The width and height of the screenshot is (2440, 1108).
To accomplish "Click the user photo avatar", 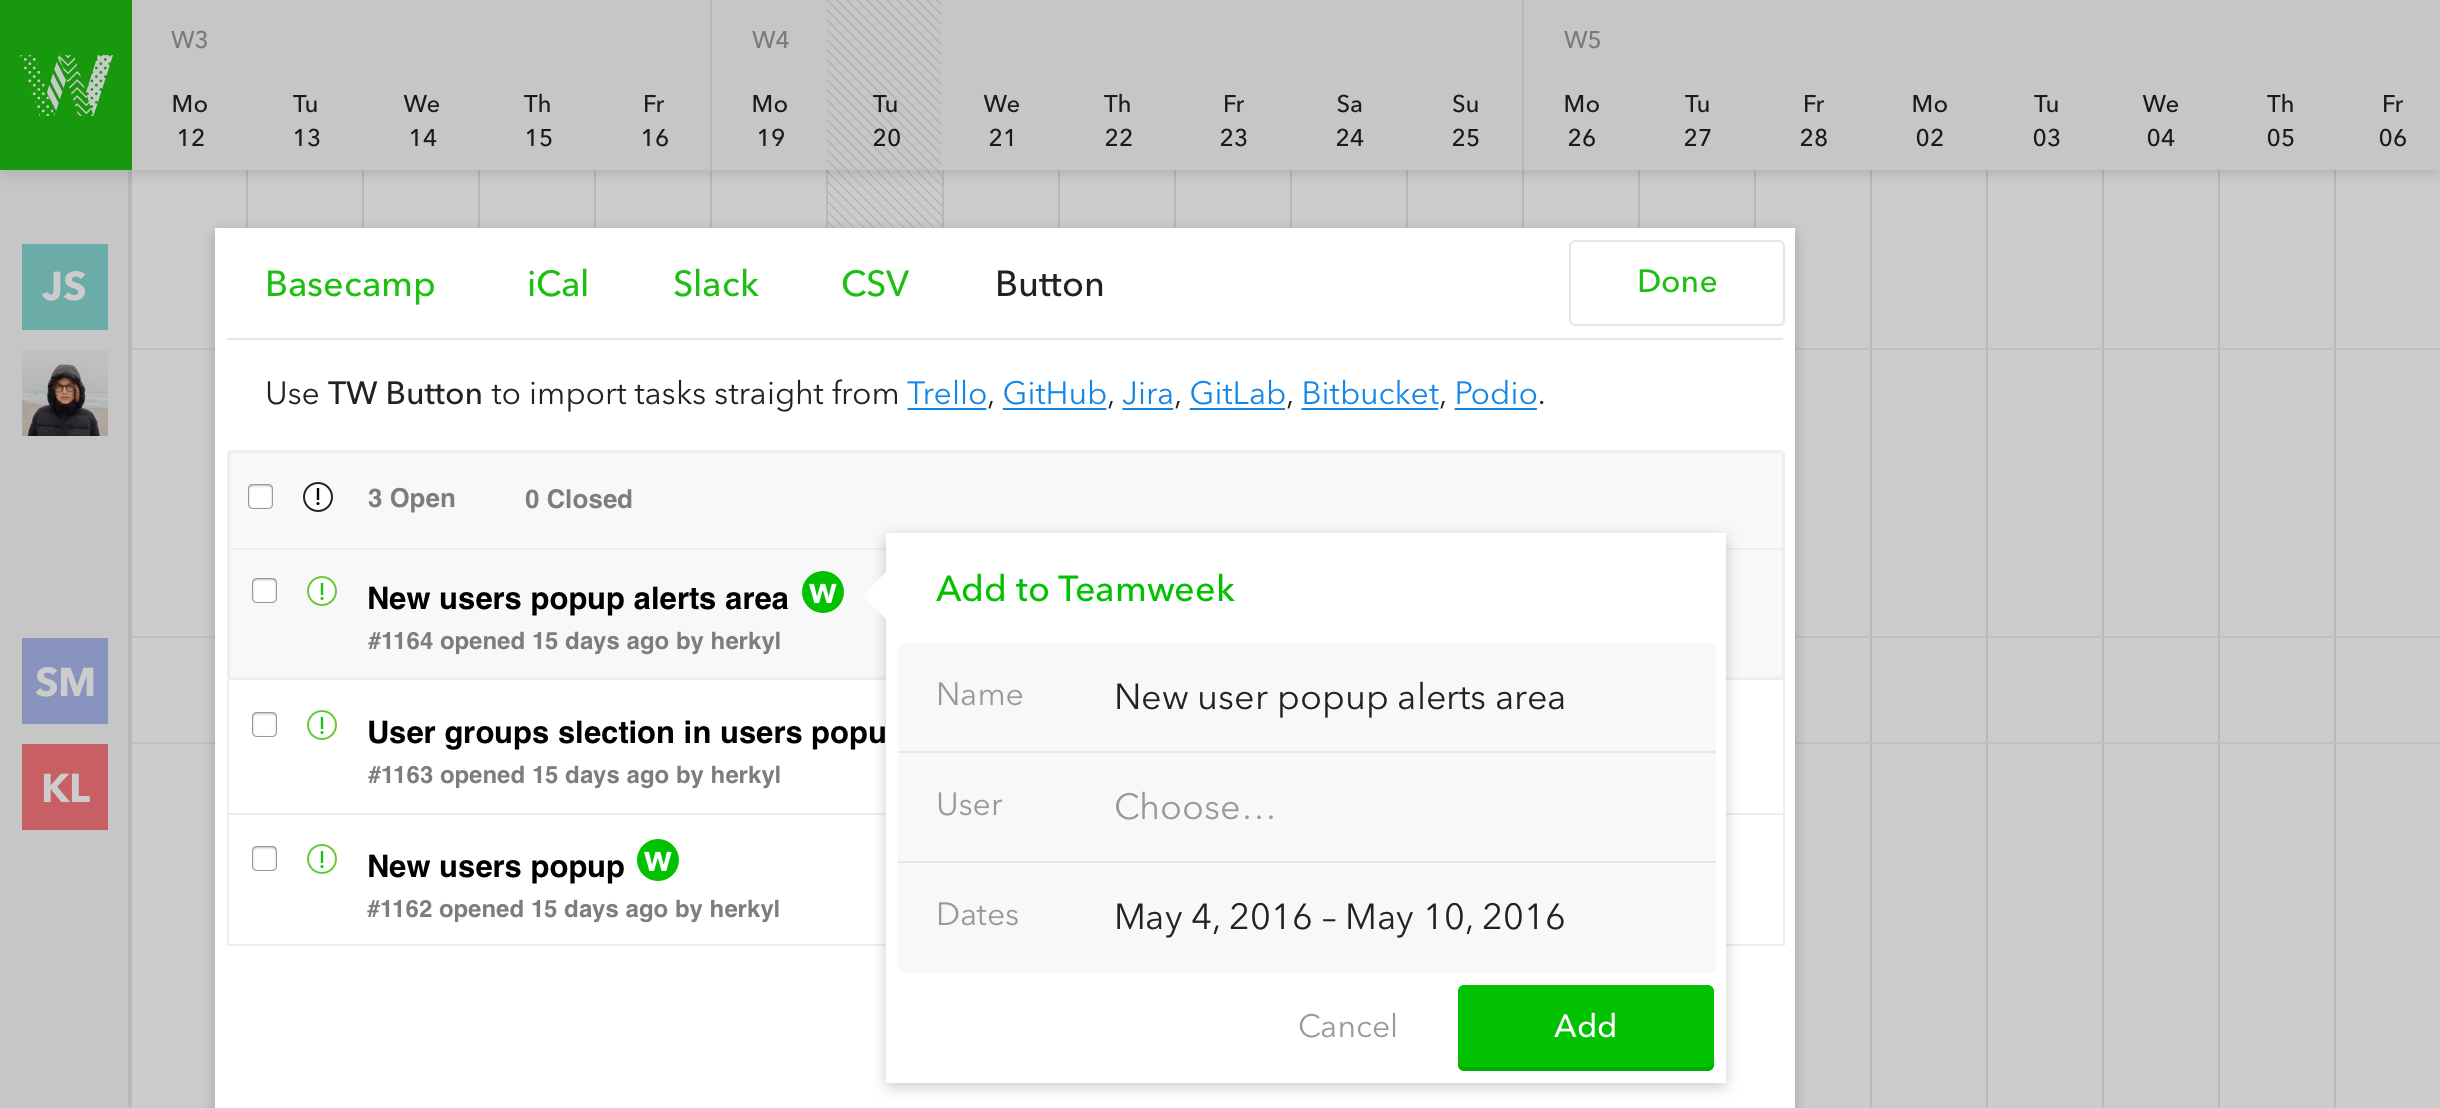I will [x=65, y=393].
